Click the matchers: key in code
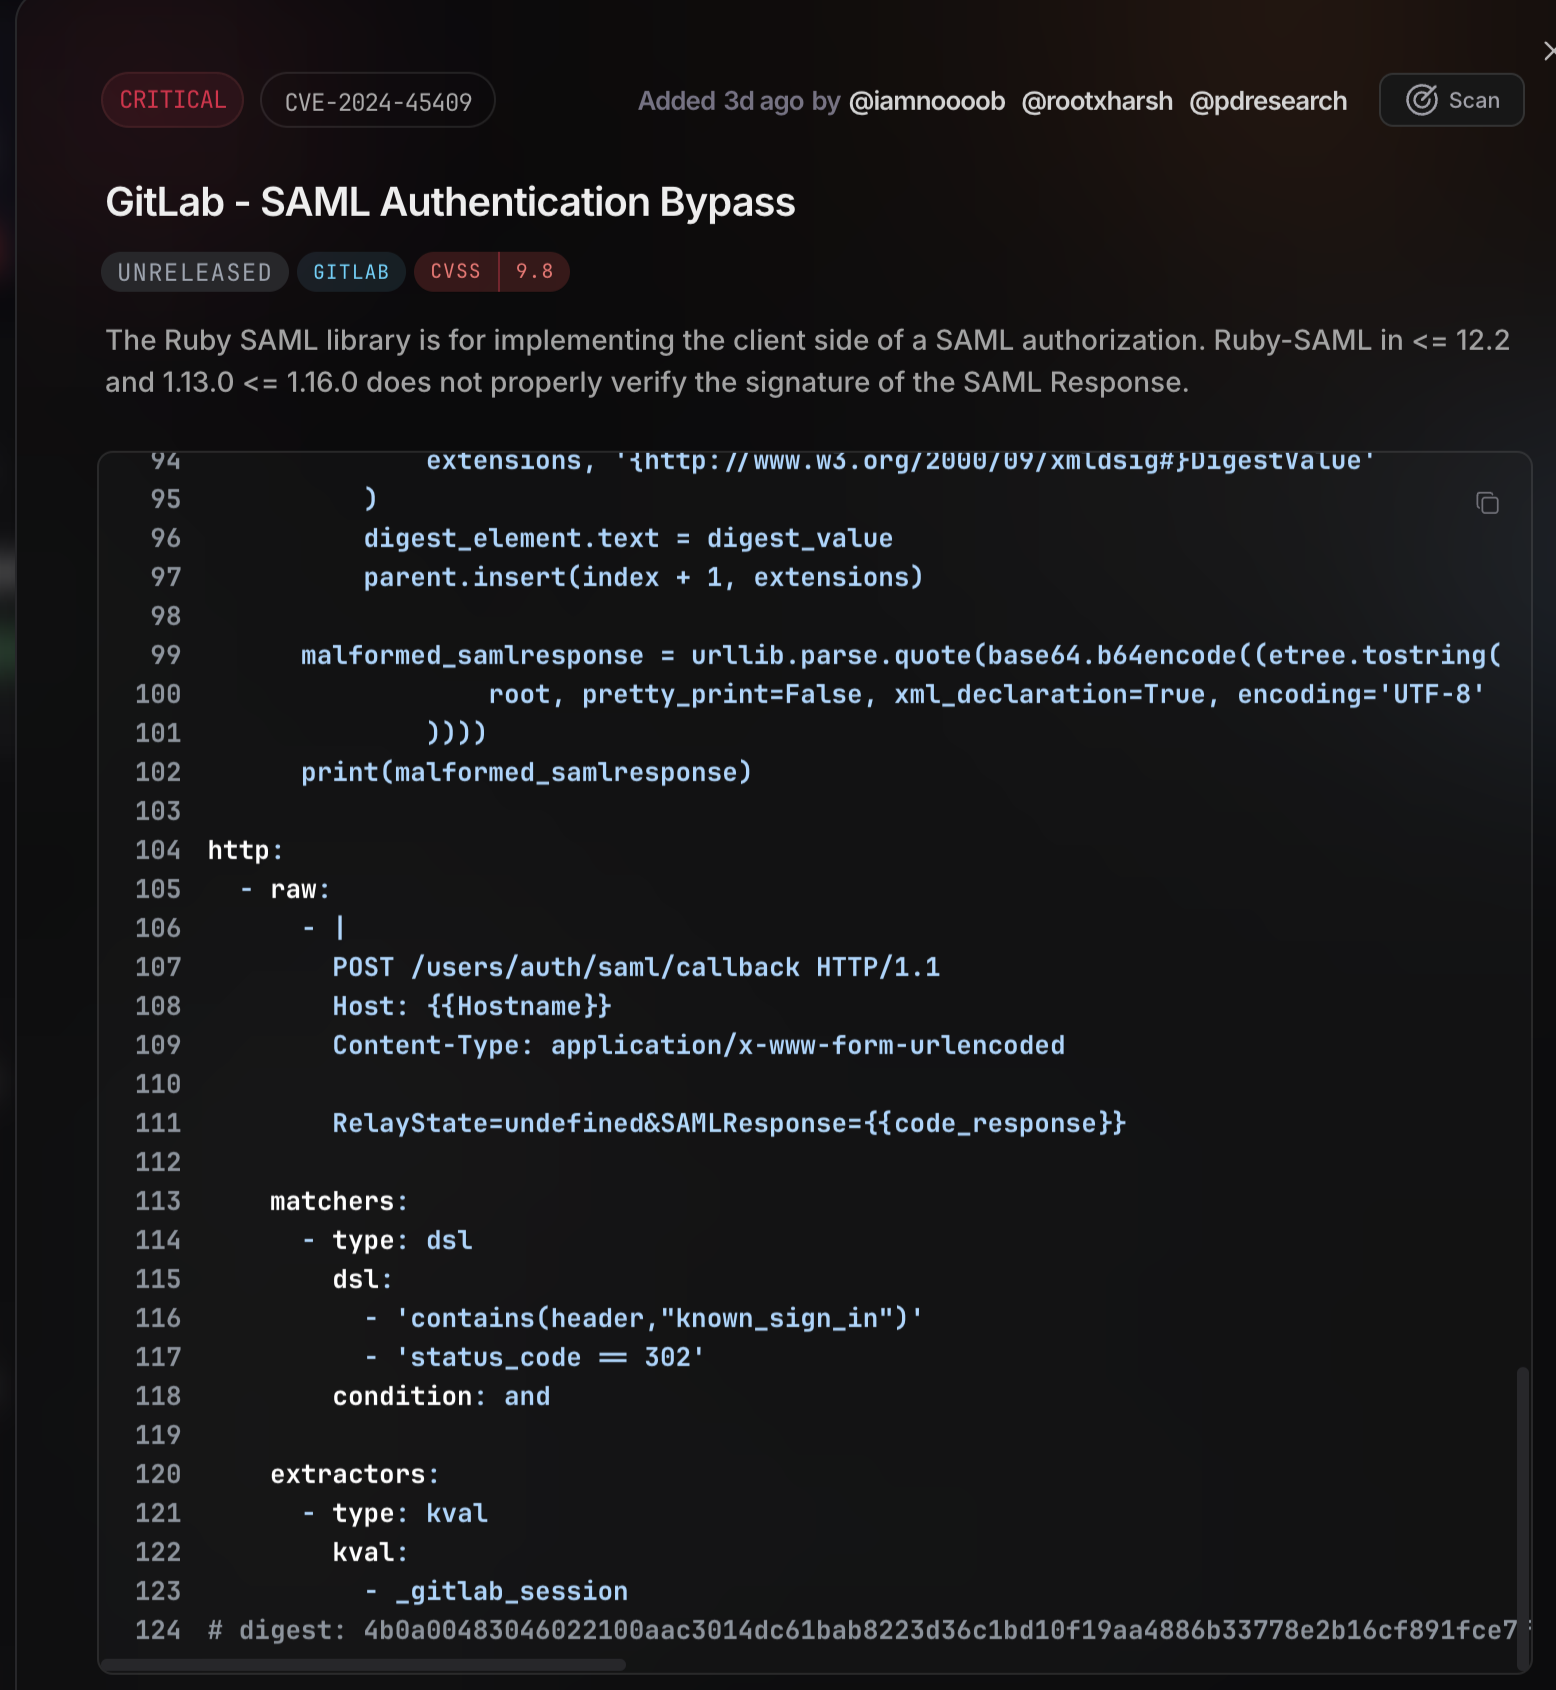The height and width of the screenshot is (1690, 1556). pyautogui.click(x=339, y=1201)
